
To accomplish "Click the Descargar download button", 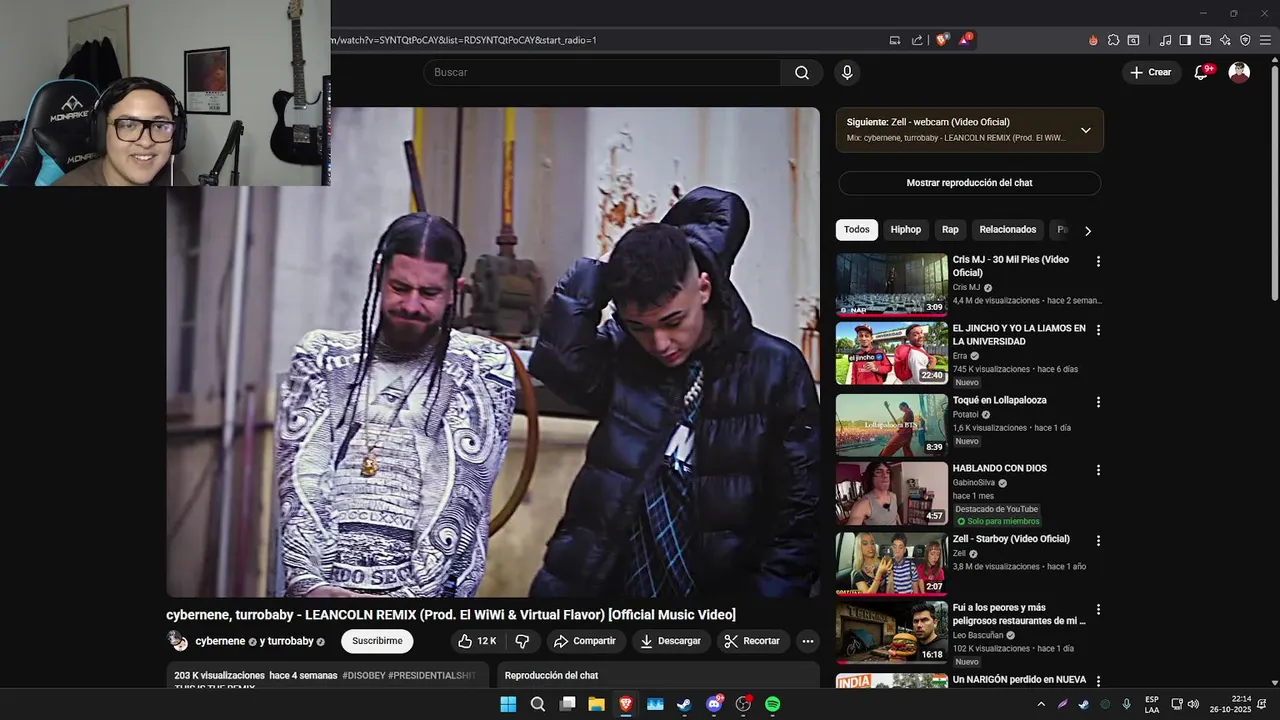I will tap(671, 641).
